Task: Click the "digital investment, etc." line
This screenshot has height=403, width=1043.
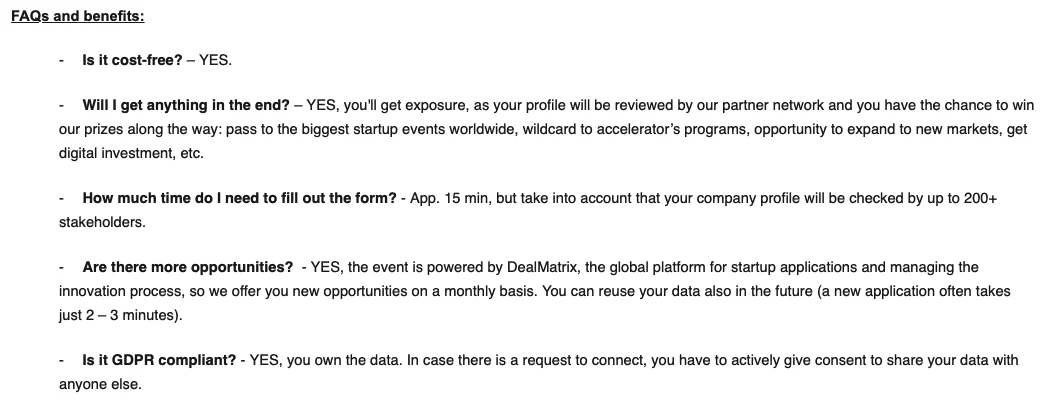Action: pos(131,154)
